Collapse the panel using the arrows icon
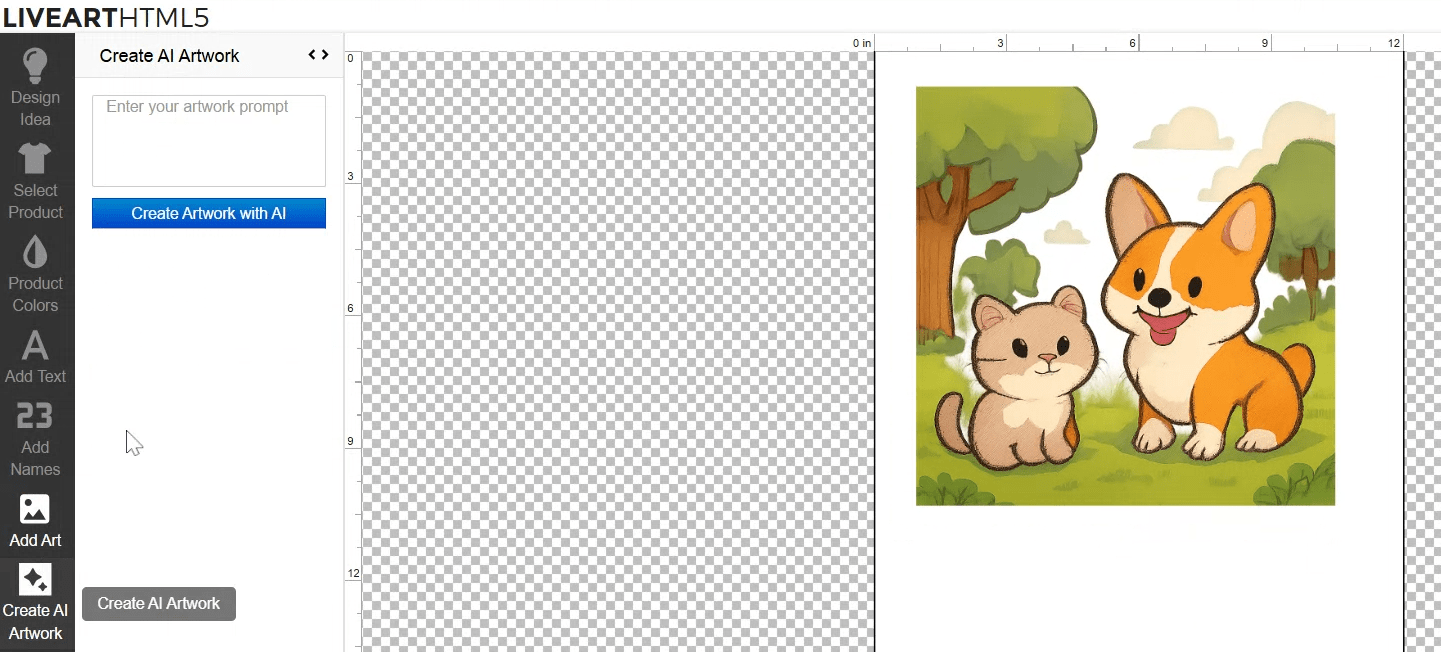 318,56
